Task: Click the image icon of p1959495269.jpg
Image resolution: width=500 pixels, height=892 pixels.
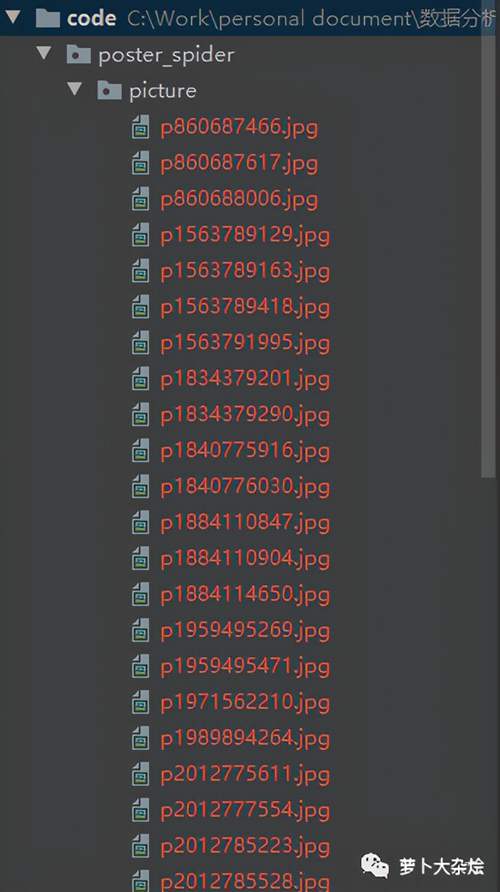Action: tap(141, 630)
